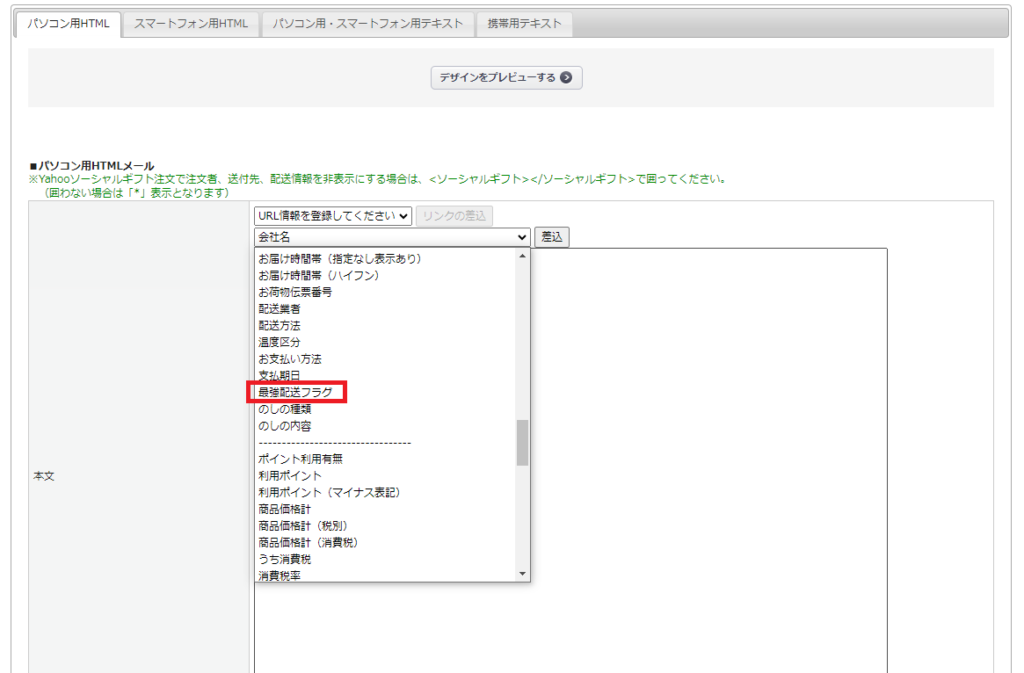Choose お届け時間帯（ハイフン） option
Image resolution: width=1024 pixels, height=673 pixels.
tap(386, 275)
